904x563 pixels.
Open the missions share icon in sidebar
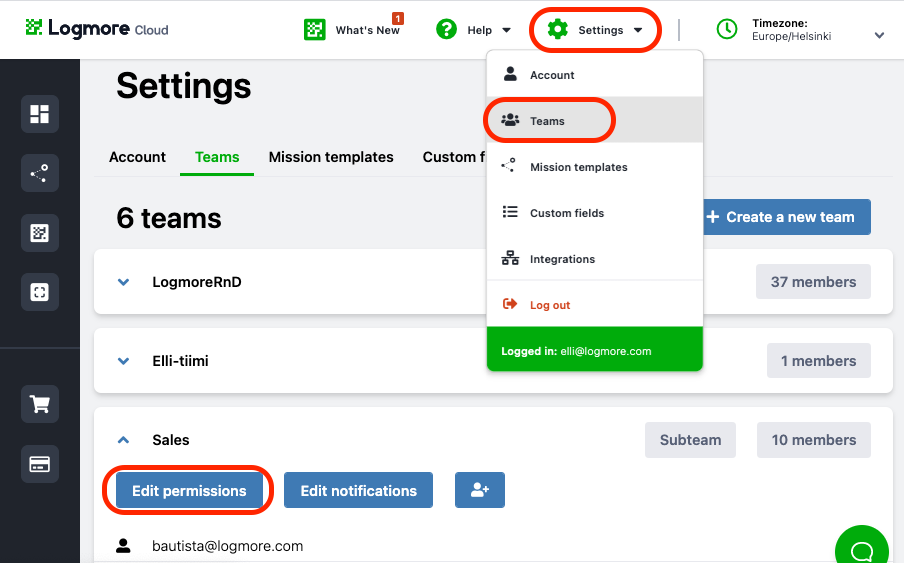pos(40,173)
